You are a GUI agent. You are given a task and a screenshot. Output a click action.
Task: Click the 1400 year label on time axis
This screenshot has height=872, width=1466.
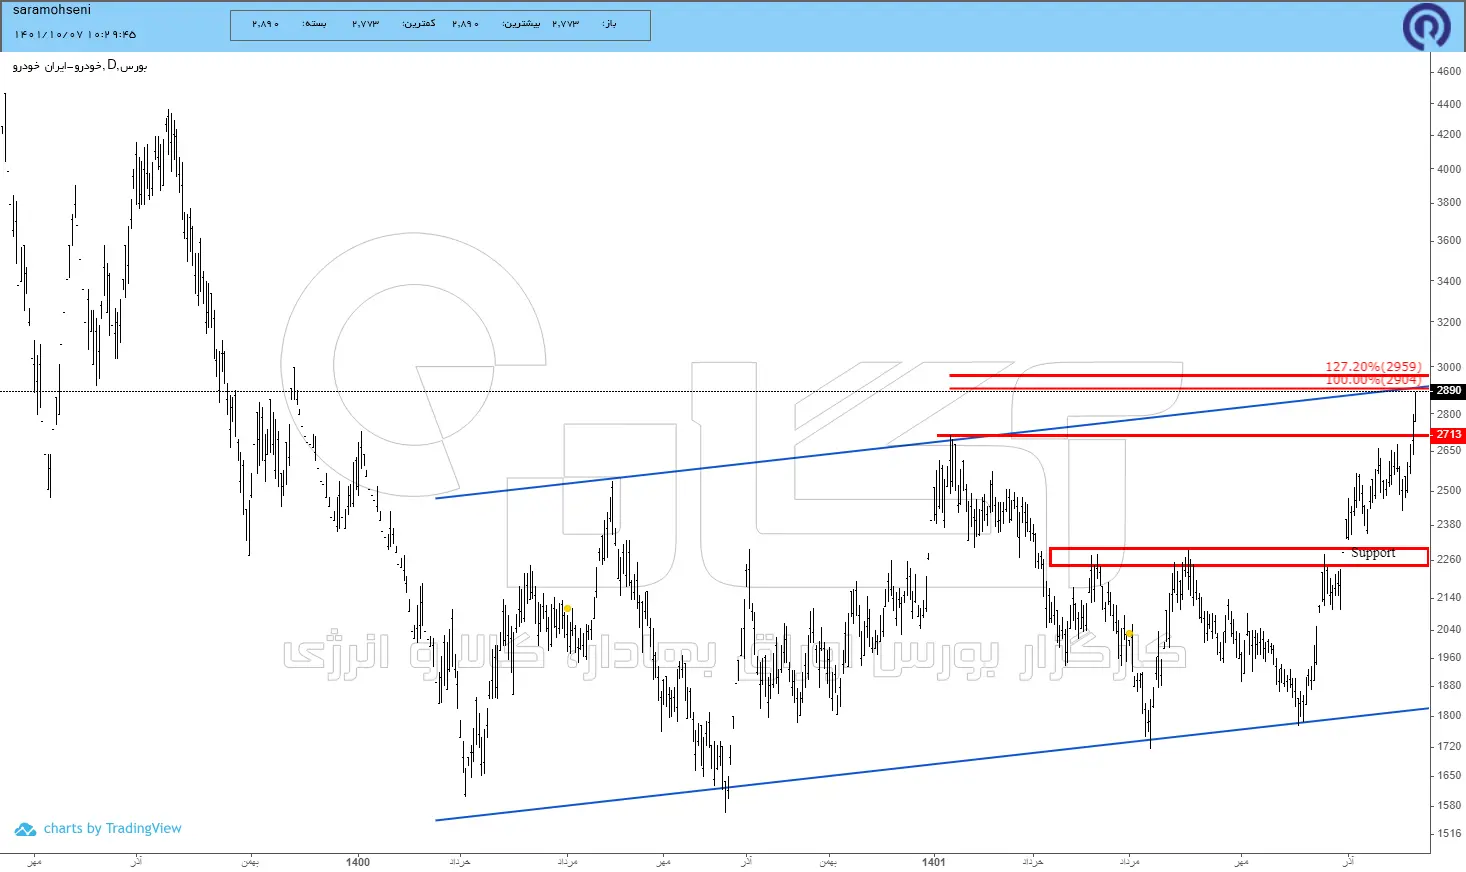(x=357, y=862)
